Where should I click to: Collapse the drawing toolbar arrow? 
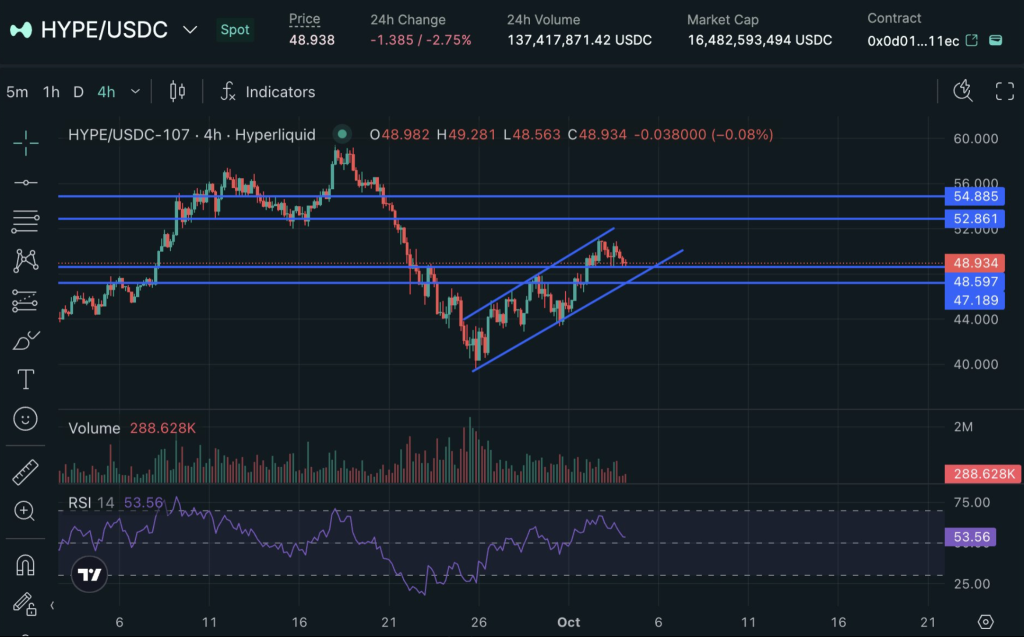point(52,606)
